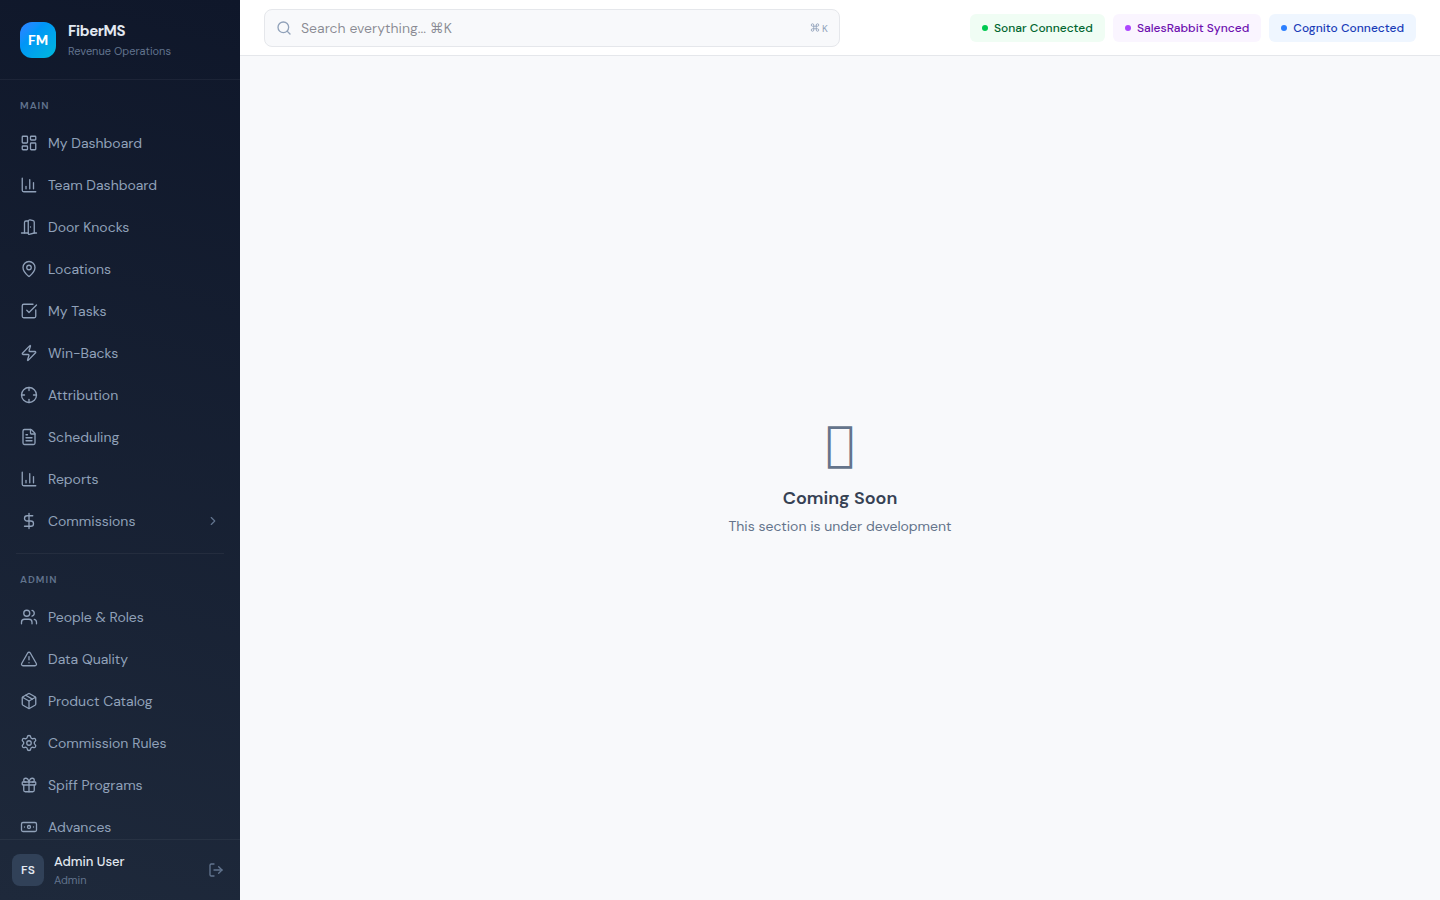
Task: Click the Cognito Connected status pill
Action: pos(1342,28)
